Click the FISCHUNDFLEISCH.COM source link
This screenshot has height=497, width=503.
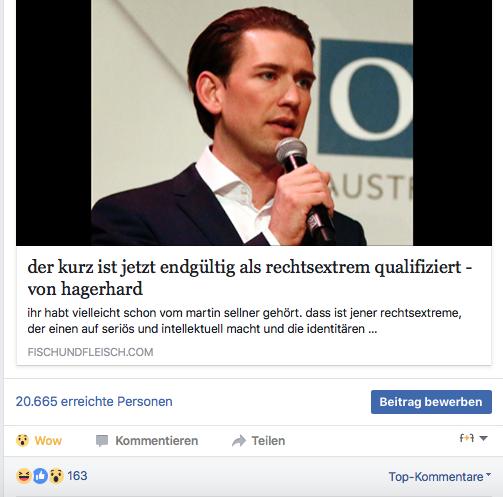[x=90, y=352]
